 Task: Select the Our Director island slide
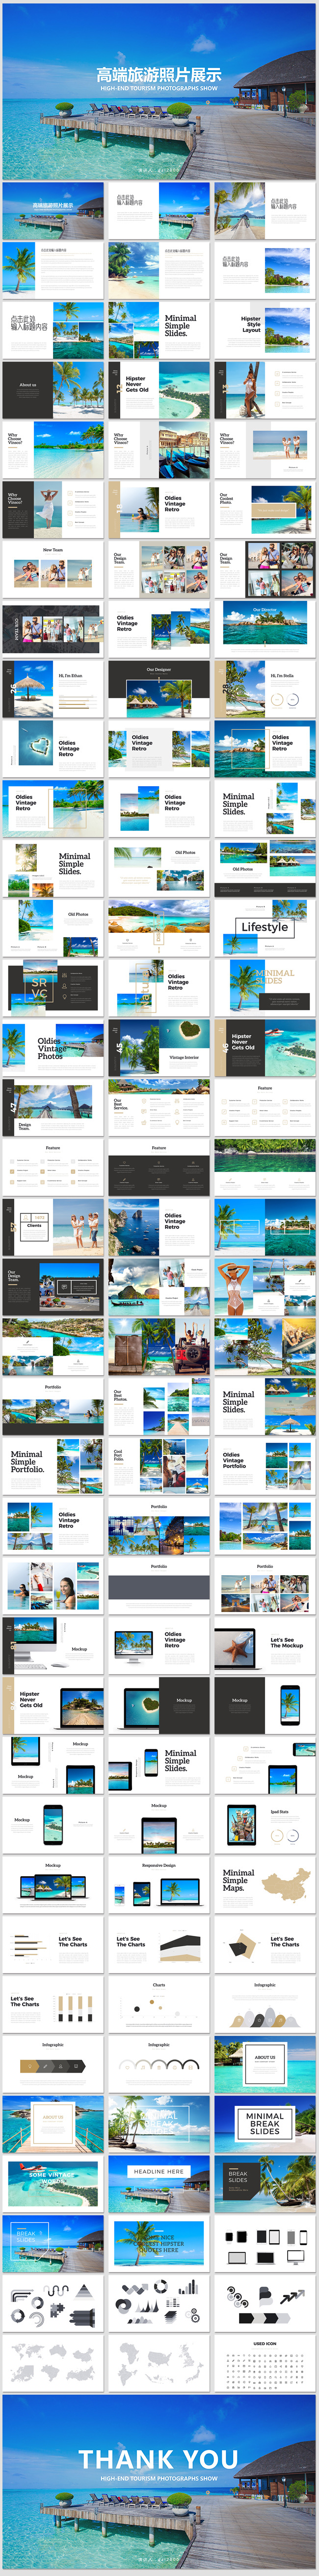point(265,630)
